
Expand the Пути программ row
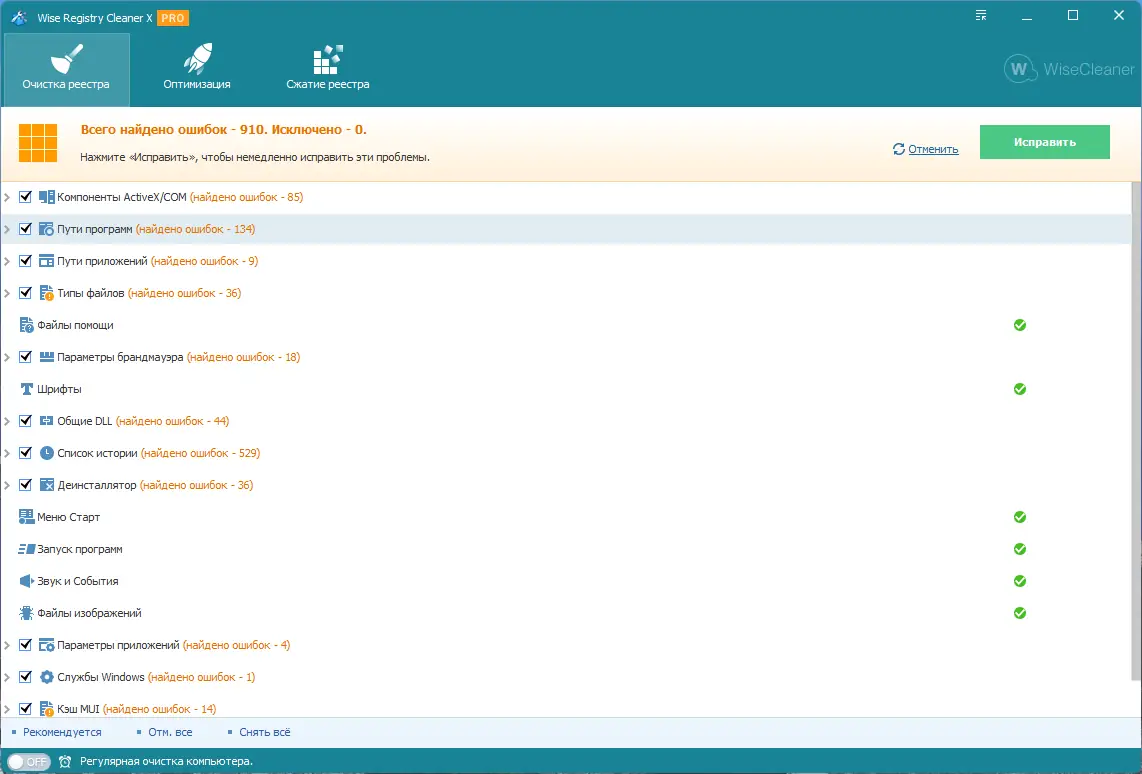click(x=7, y=229)
